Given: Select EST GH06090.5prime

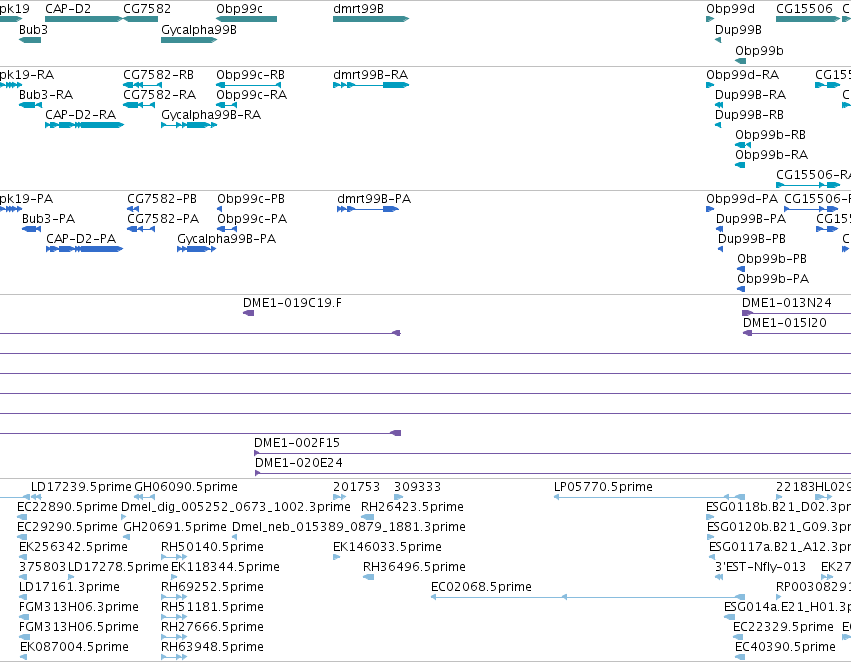Looking at the screenshot, I should [144, 497].
